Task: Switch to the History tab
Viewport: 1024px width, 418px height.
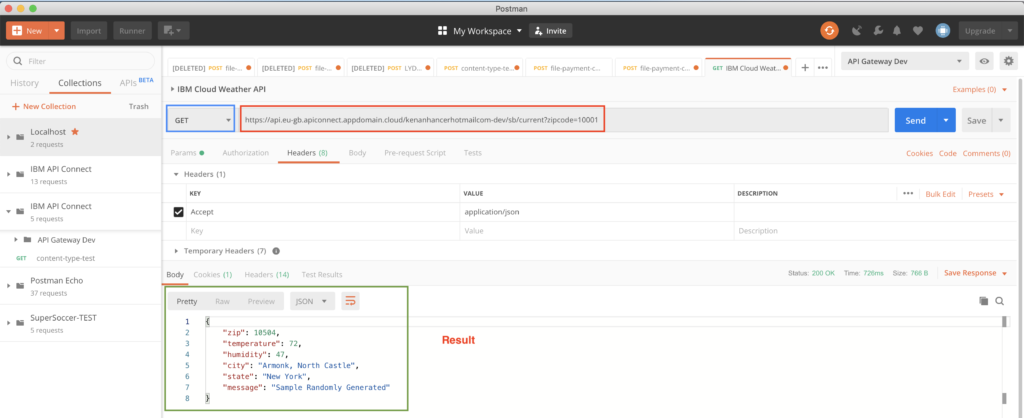Action: click(x=24, y=83)
